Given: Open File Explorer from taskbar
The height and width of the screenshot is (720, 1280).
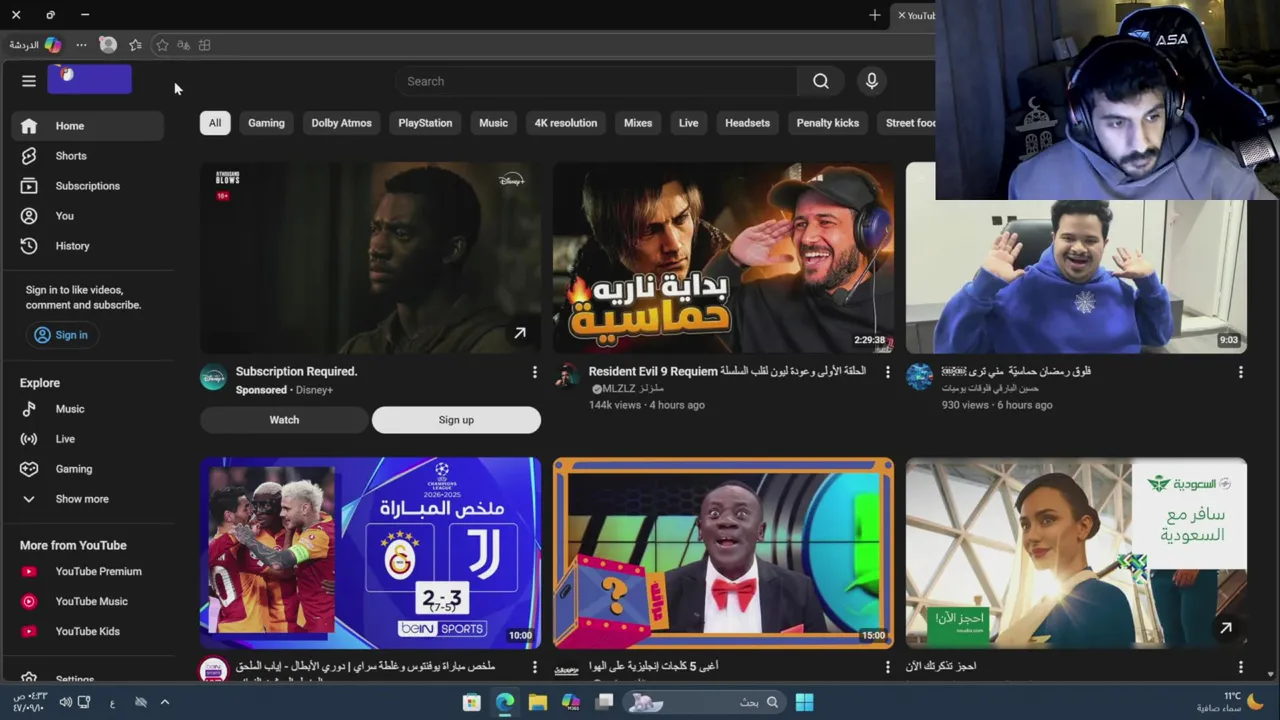Looking at the screenshot, I should pyautogui.click(x=538, y=702).
